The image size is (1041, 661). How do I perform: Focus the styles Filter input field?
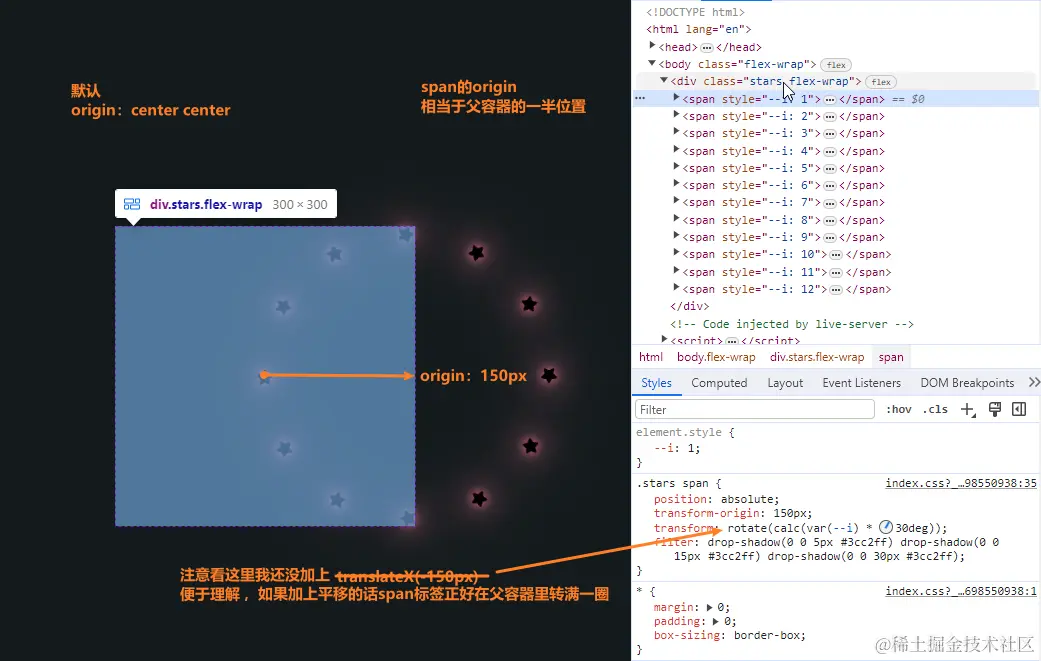755,409
